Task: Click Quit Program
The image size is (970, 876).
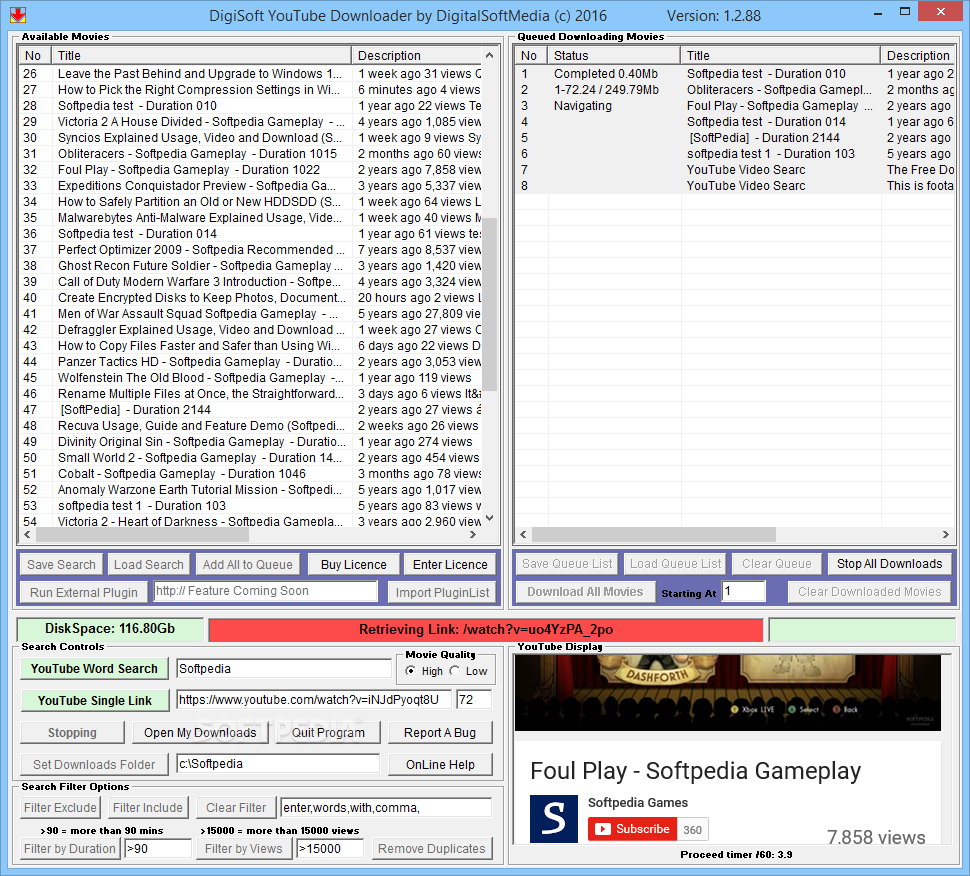Action: [328, 732]
